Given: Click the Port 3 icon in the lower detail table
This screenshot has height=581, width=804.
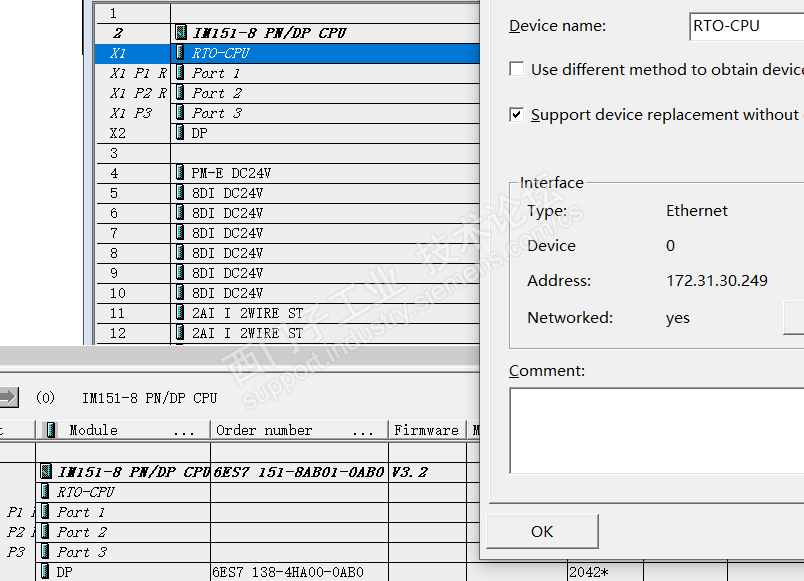Looking at the screenshot, I should pos(45,552).
